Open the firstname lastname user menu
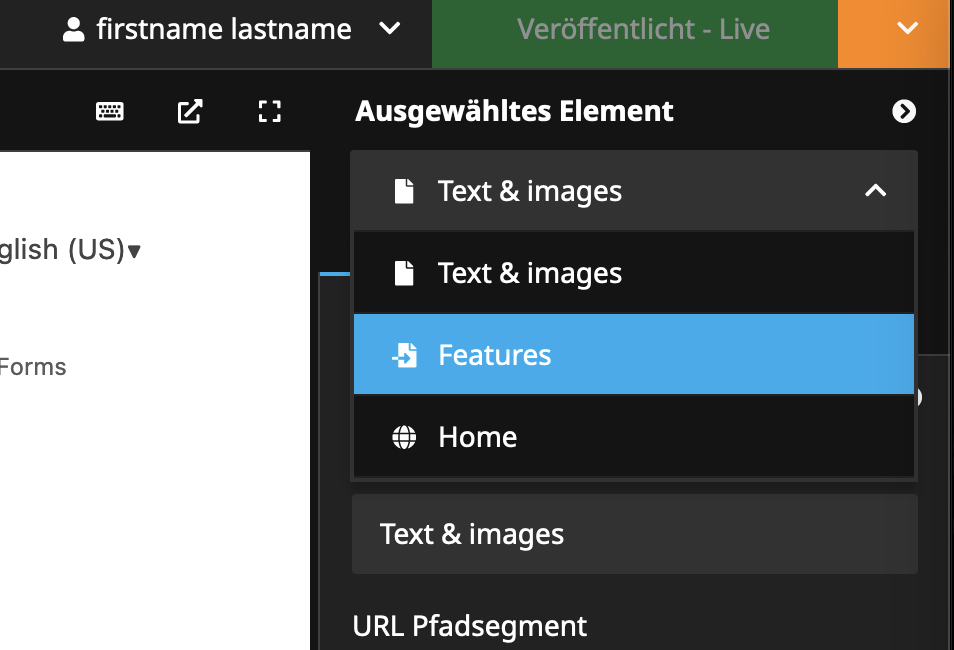The width and height of the screenshot is (954, 650). tap(231, 29)
